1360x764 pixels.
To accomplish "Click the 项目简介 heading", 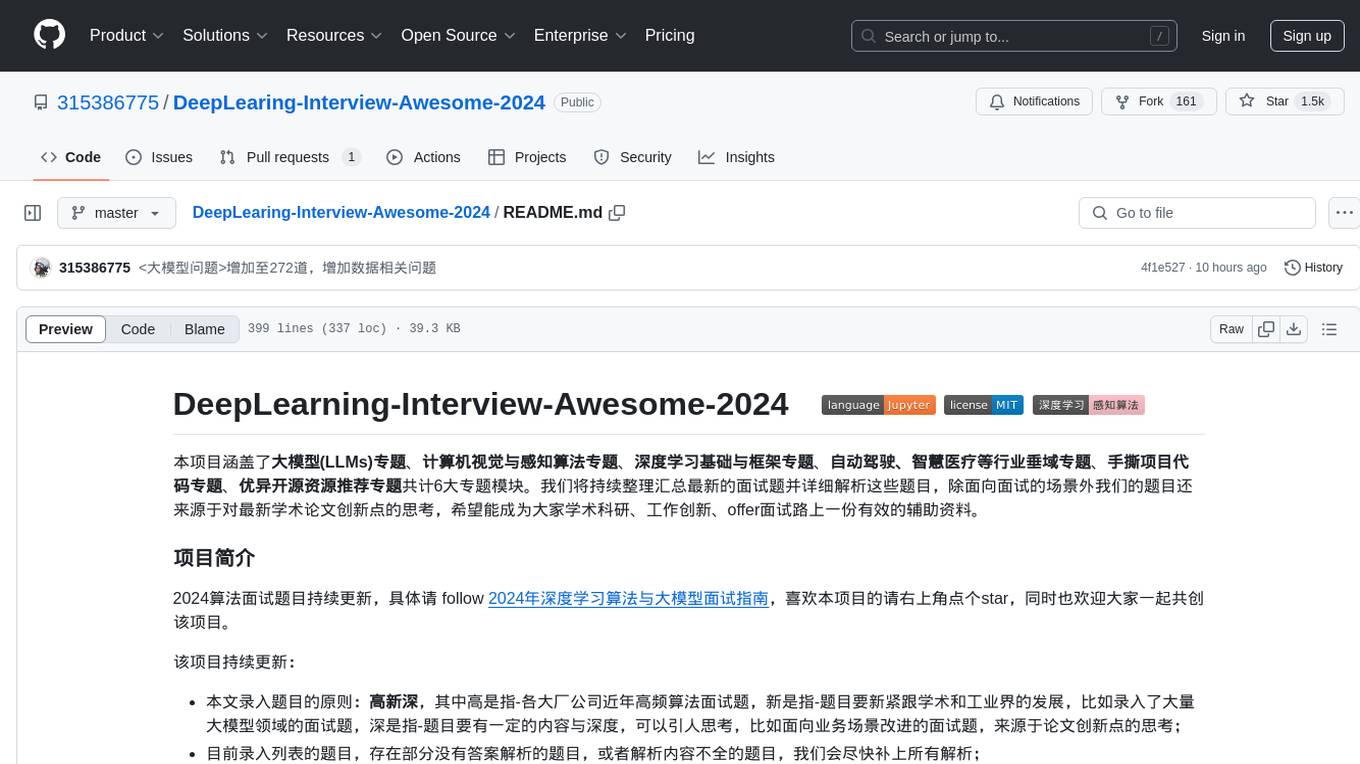I will click(x=214, y=557).
